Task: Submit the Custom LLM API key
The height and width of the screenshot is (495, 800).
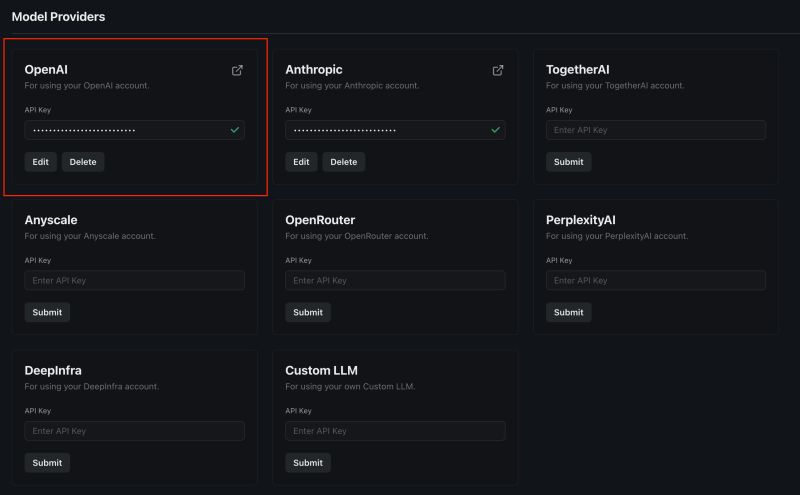Action: (308, 463)
